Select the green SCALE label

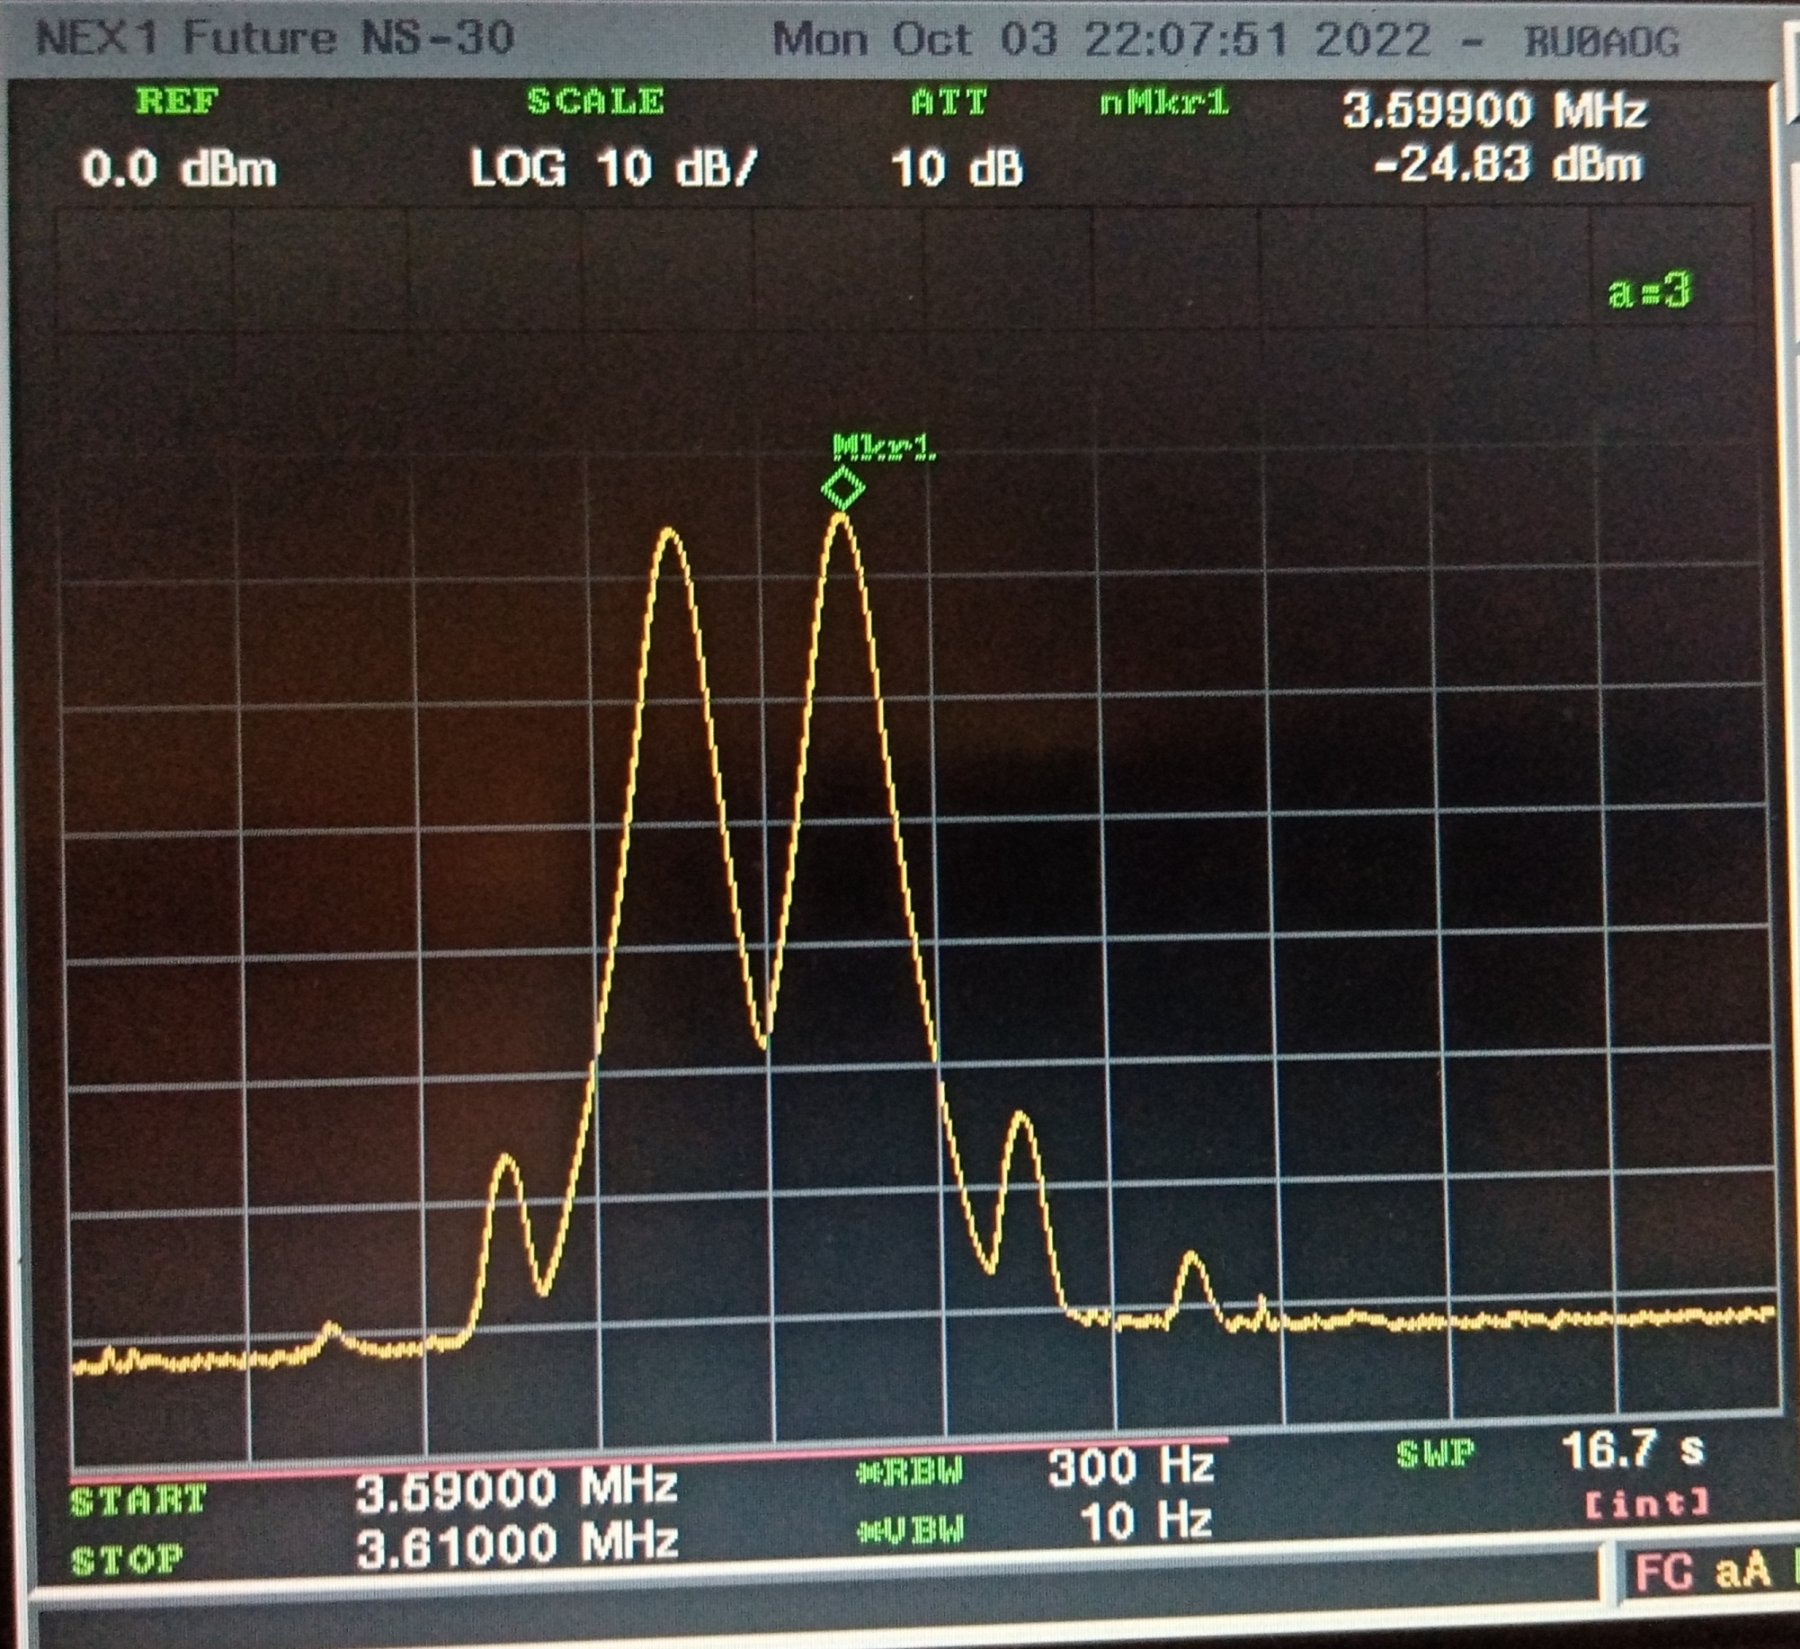[596, 101]
